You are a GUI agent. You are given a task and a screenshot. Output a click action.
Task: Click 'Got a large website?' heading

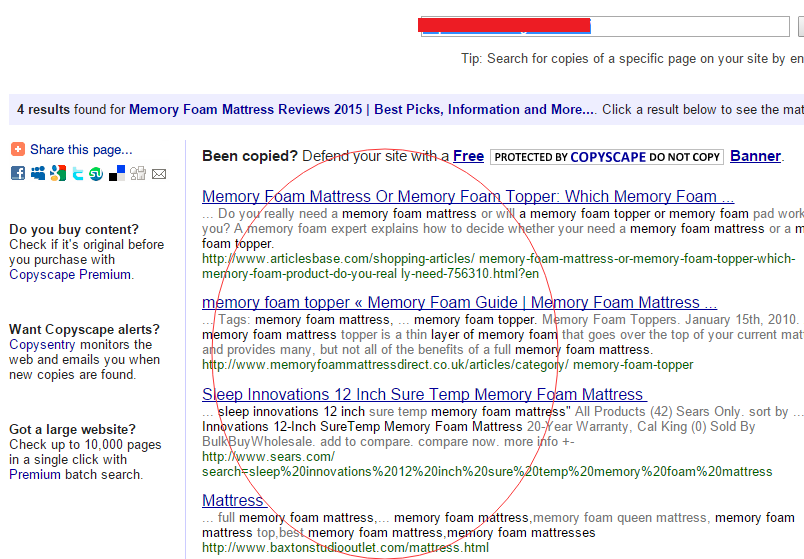pyautogui.click(x=72, y=429)
